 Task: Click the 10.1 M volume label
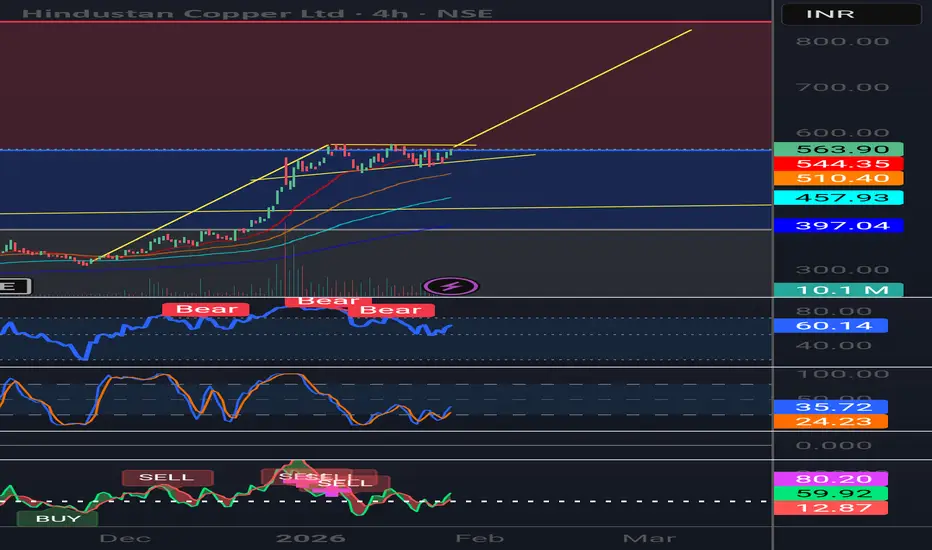point(839,290)
